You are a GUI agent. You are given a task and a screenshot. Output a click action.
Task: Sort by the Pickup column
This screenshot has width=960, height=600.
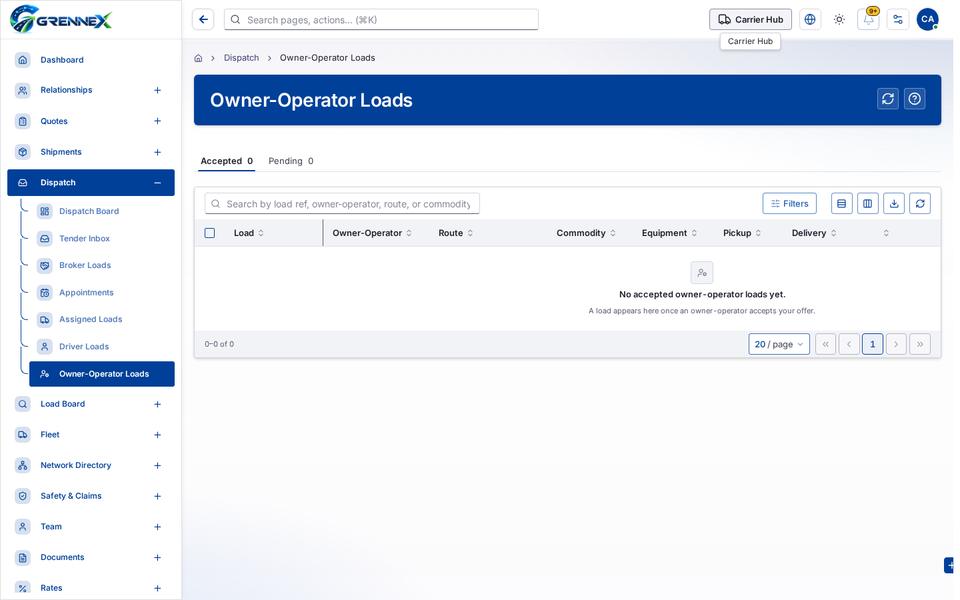click(x=741, y=233)
